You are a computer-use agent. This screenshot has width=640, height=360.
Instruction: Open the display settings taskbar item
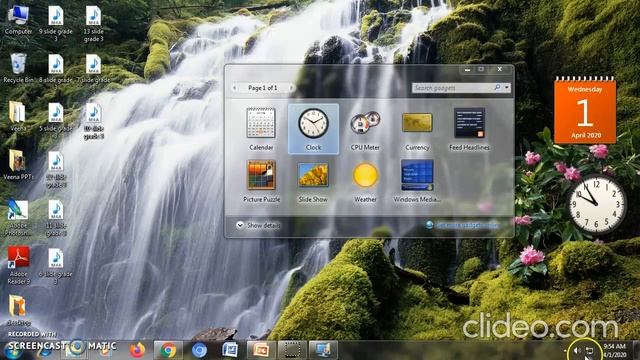(323, 350)
